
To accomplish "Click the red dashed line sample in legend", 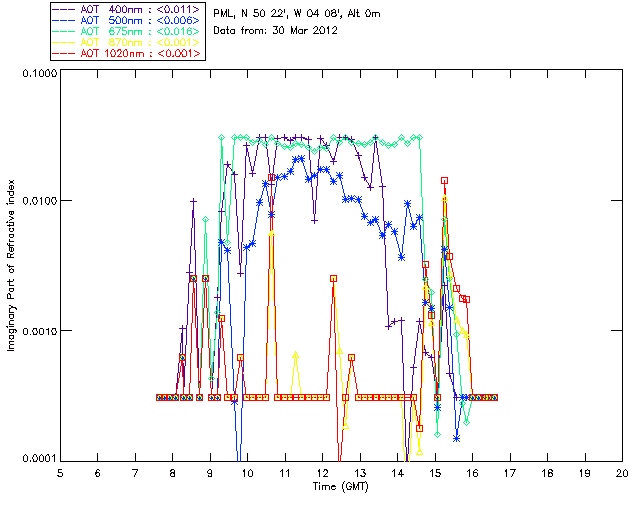I will 64,54.
